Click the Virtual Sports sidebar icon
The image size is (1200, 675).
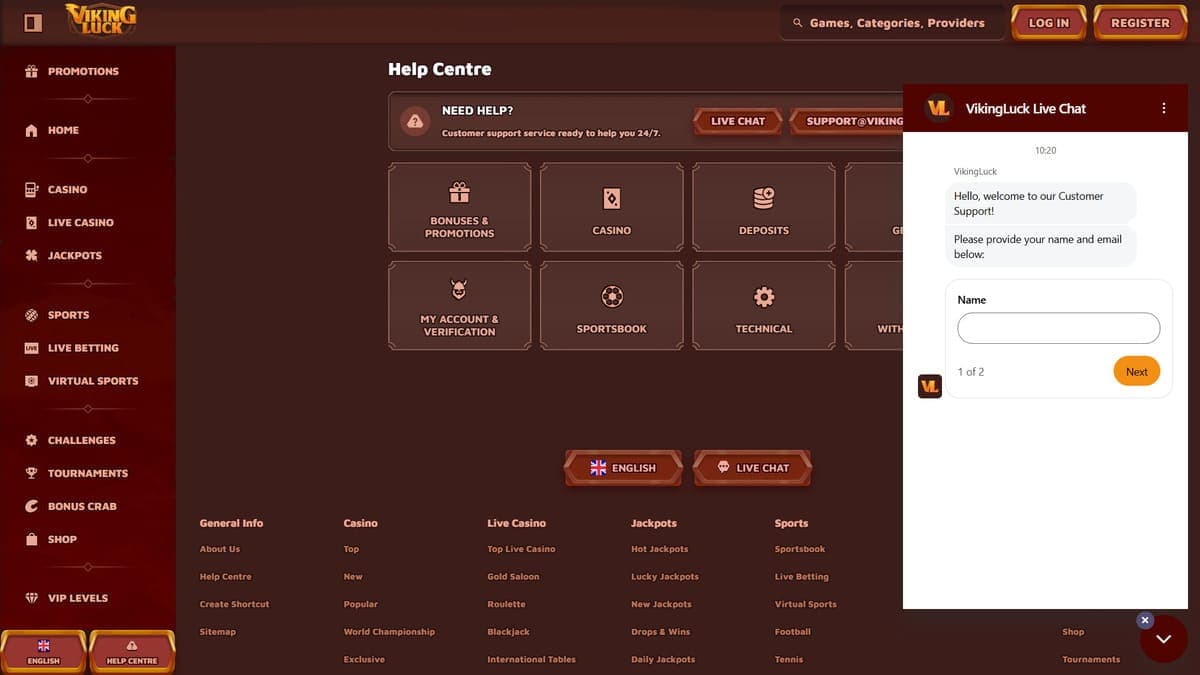coord(31,381)
